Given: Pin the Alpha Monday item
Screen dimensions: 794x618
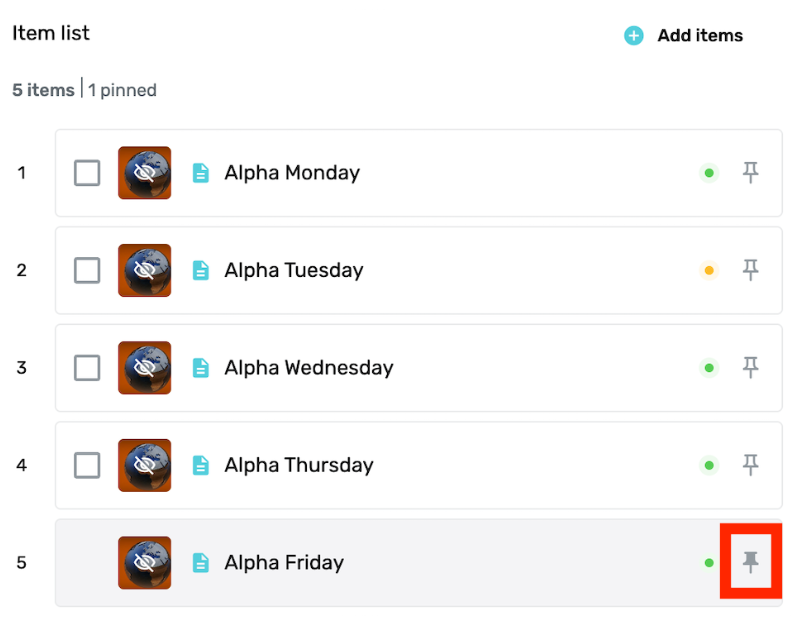Looking at the screenshot, I should pos(750,173).
